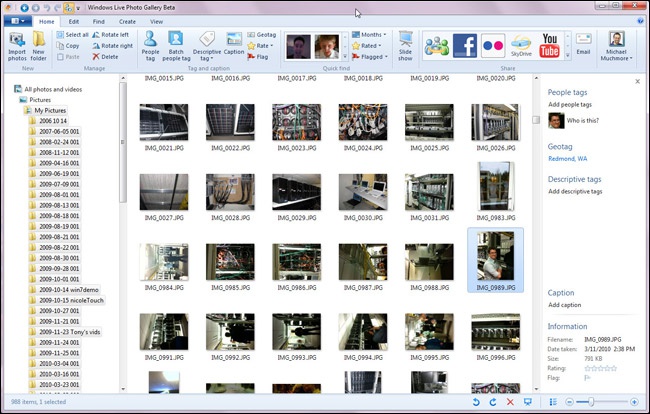Click the Help icon in ribbon corner
650x414 pixels.
pyautogui.click(x=640, y=21)
